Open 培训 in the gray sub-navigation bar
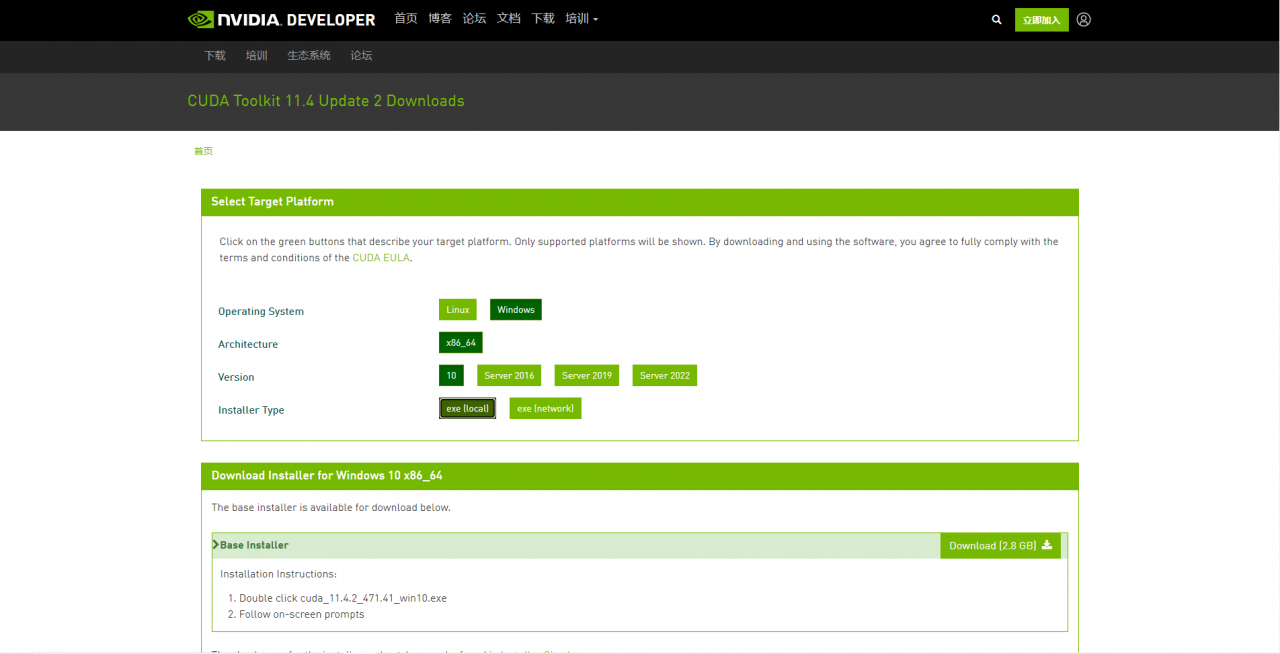 257,56
